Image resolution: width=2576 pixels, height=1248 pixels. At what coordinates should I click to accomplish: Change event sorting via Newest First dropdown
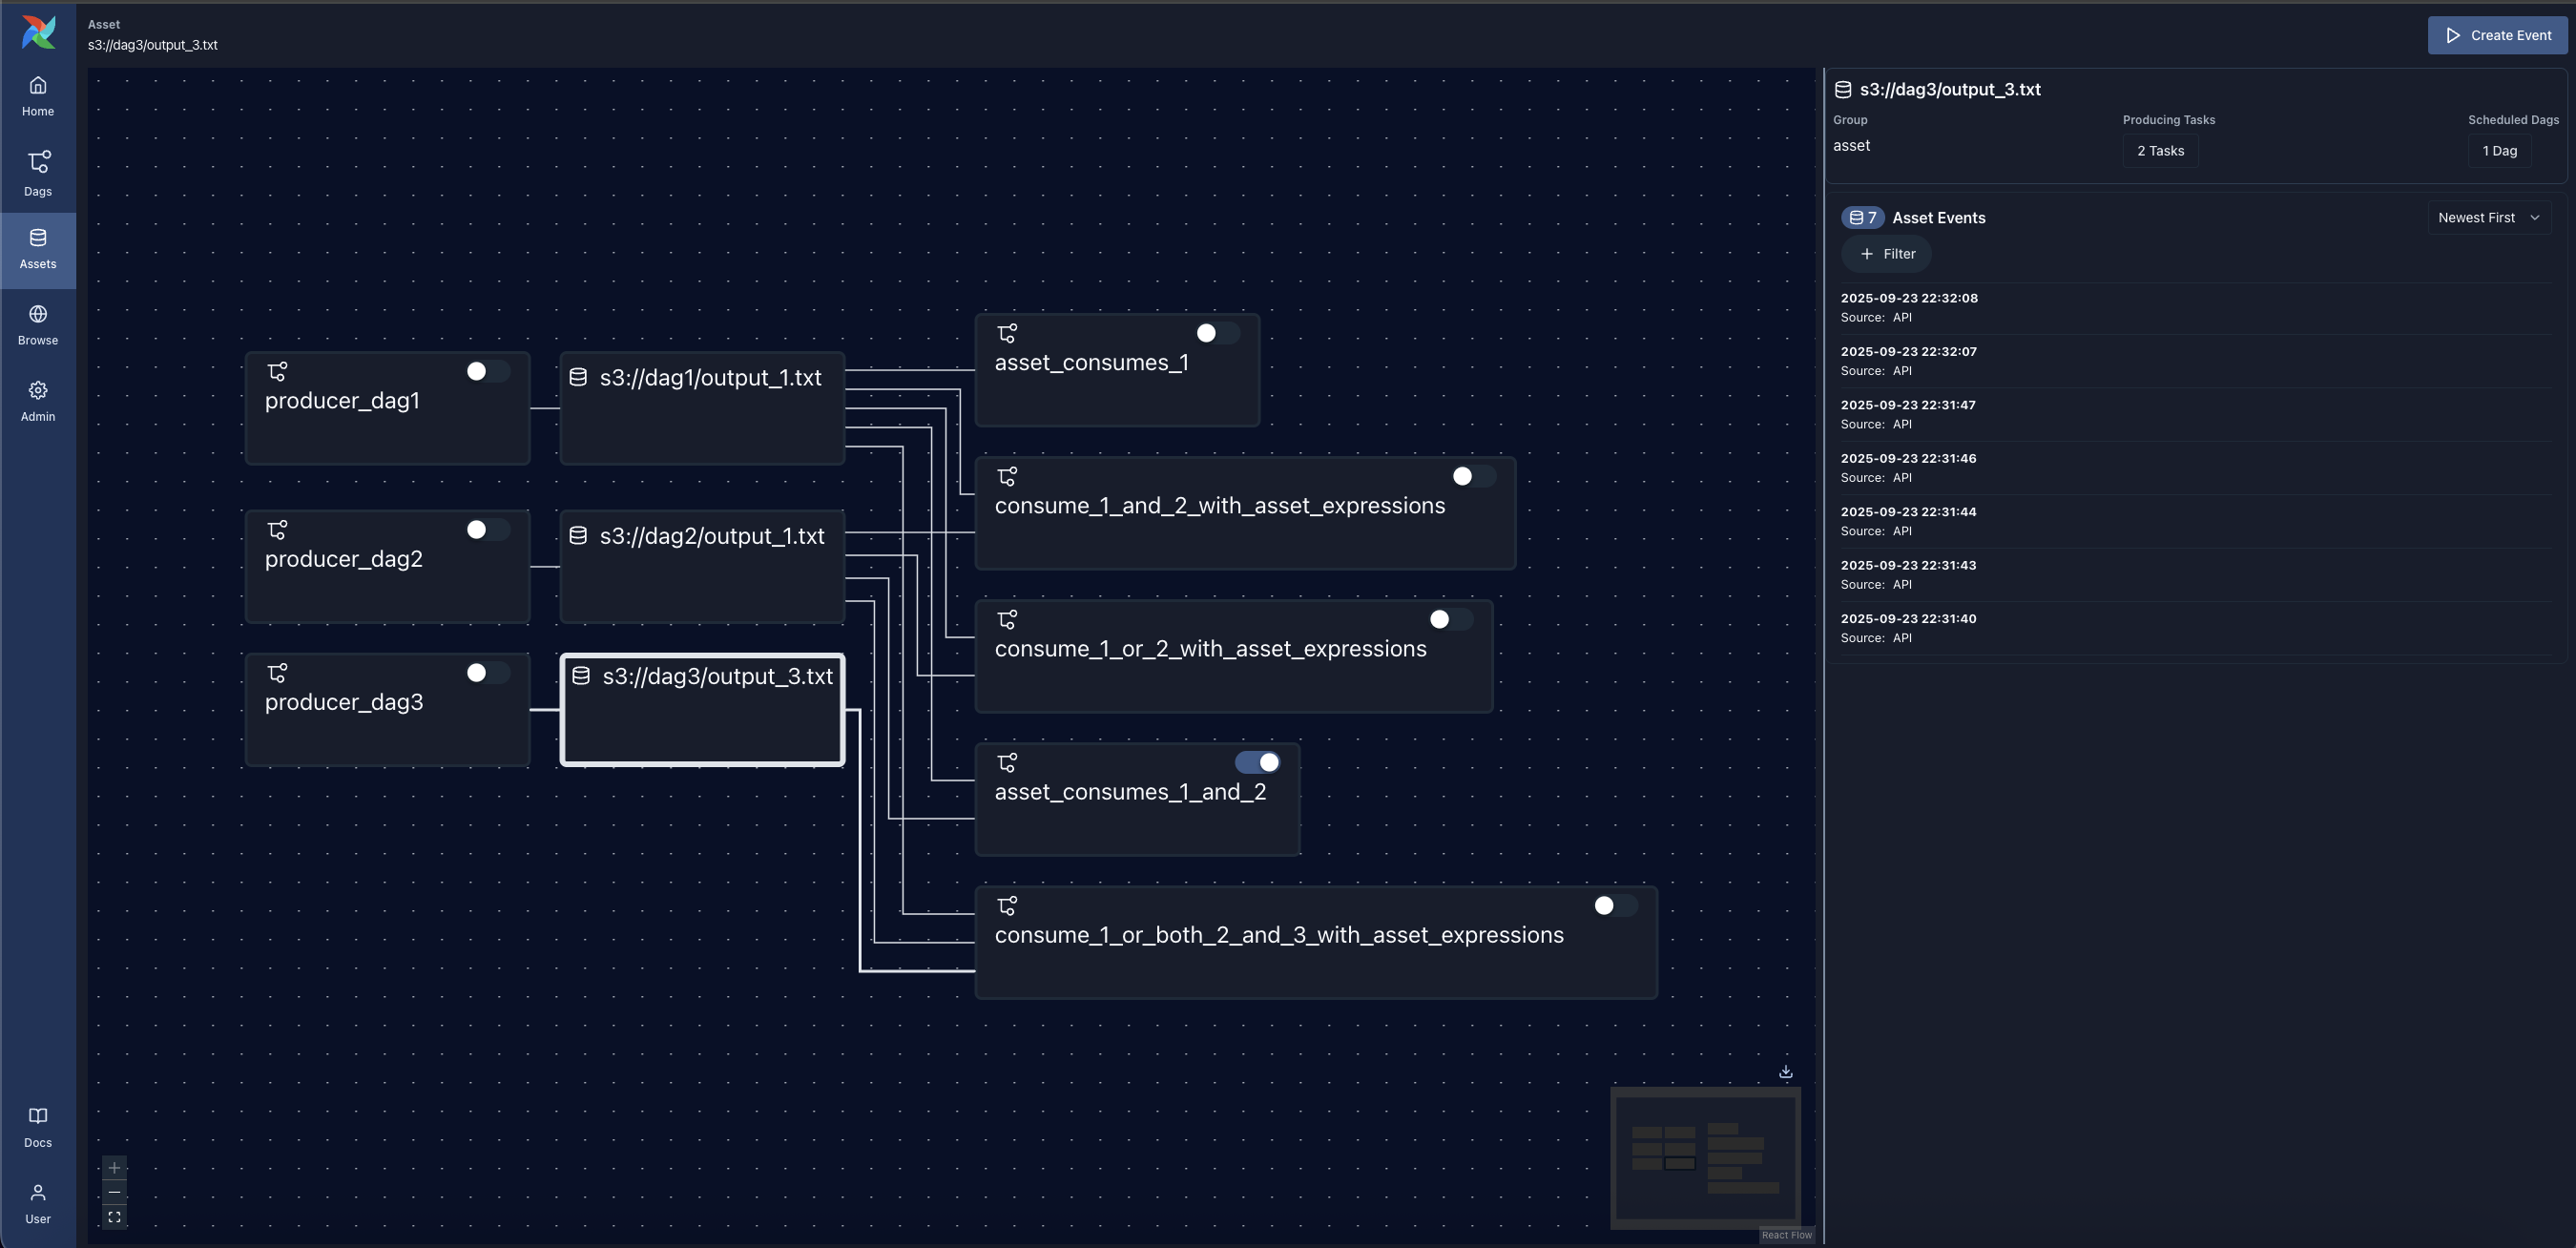pyautogui.click(x=2488, y=217)
